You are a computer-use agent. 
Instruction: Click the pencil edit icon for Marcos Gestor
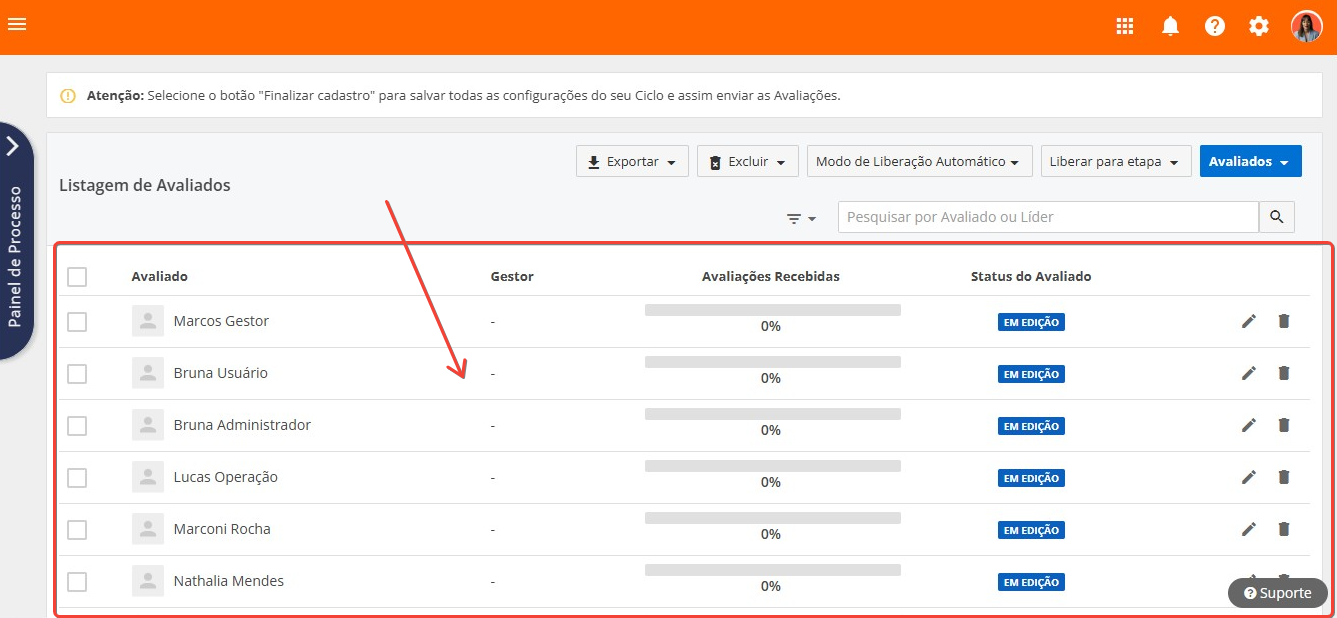1248,321
